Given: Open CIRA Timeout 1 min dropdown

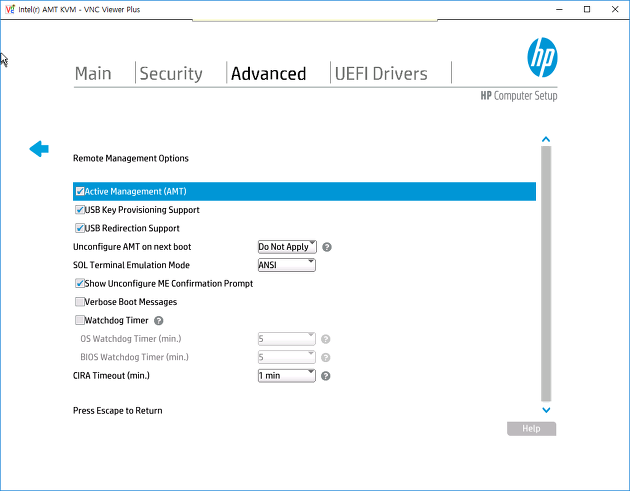Looking at the screenshot, I should [x=286, y=376].
